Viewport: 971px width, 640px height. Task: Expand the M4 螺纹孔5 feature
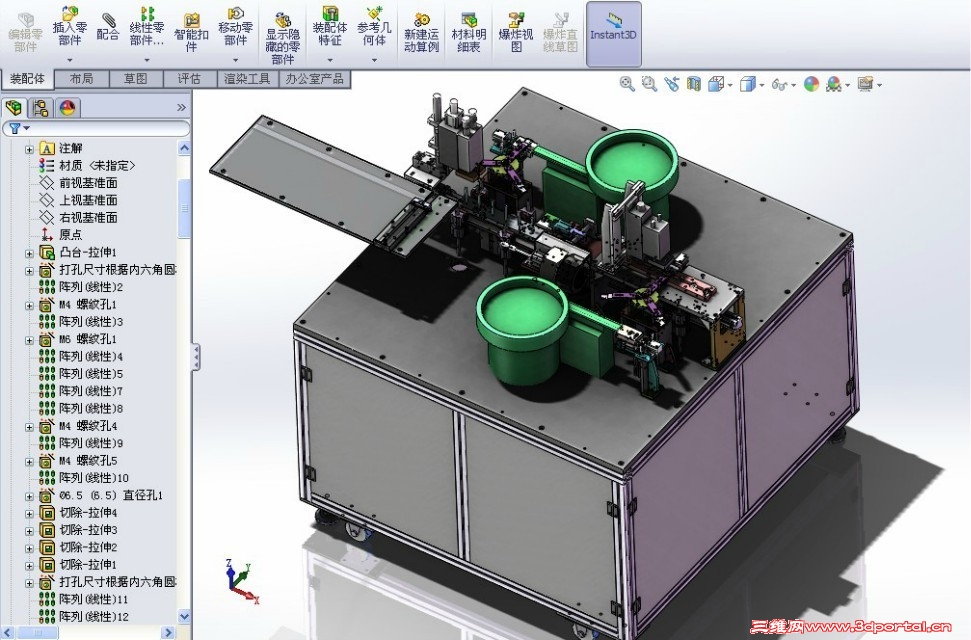[x=29, y=461]
